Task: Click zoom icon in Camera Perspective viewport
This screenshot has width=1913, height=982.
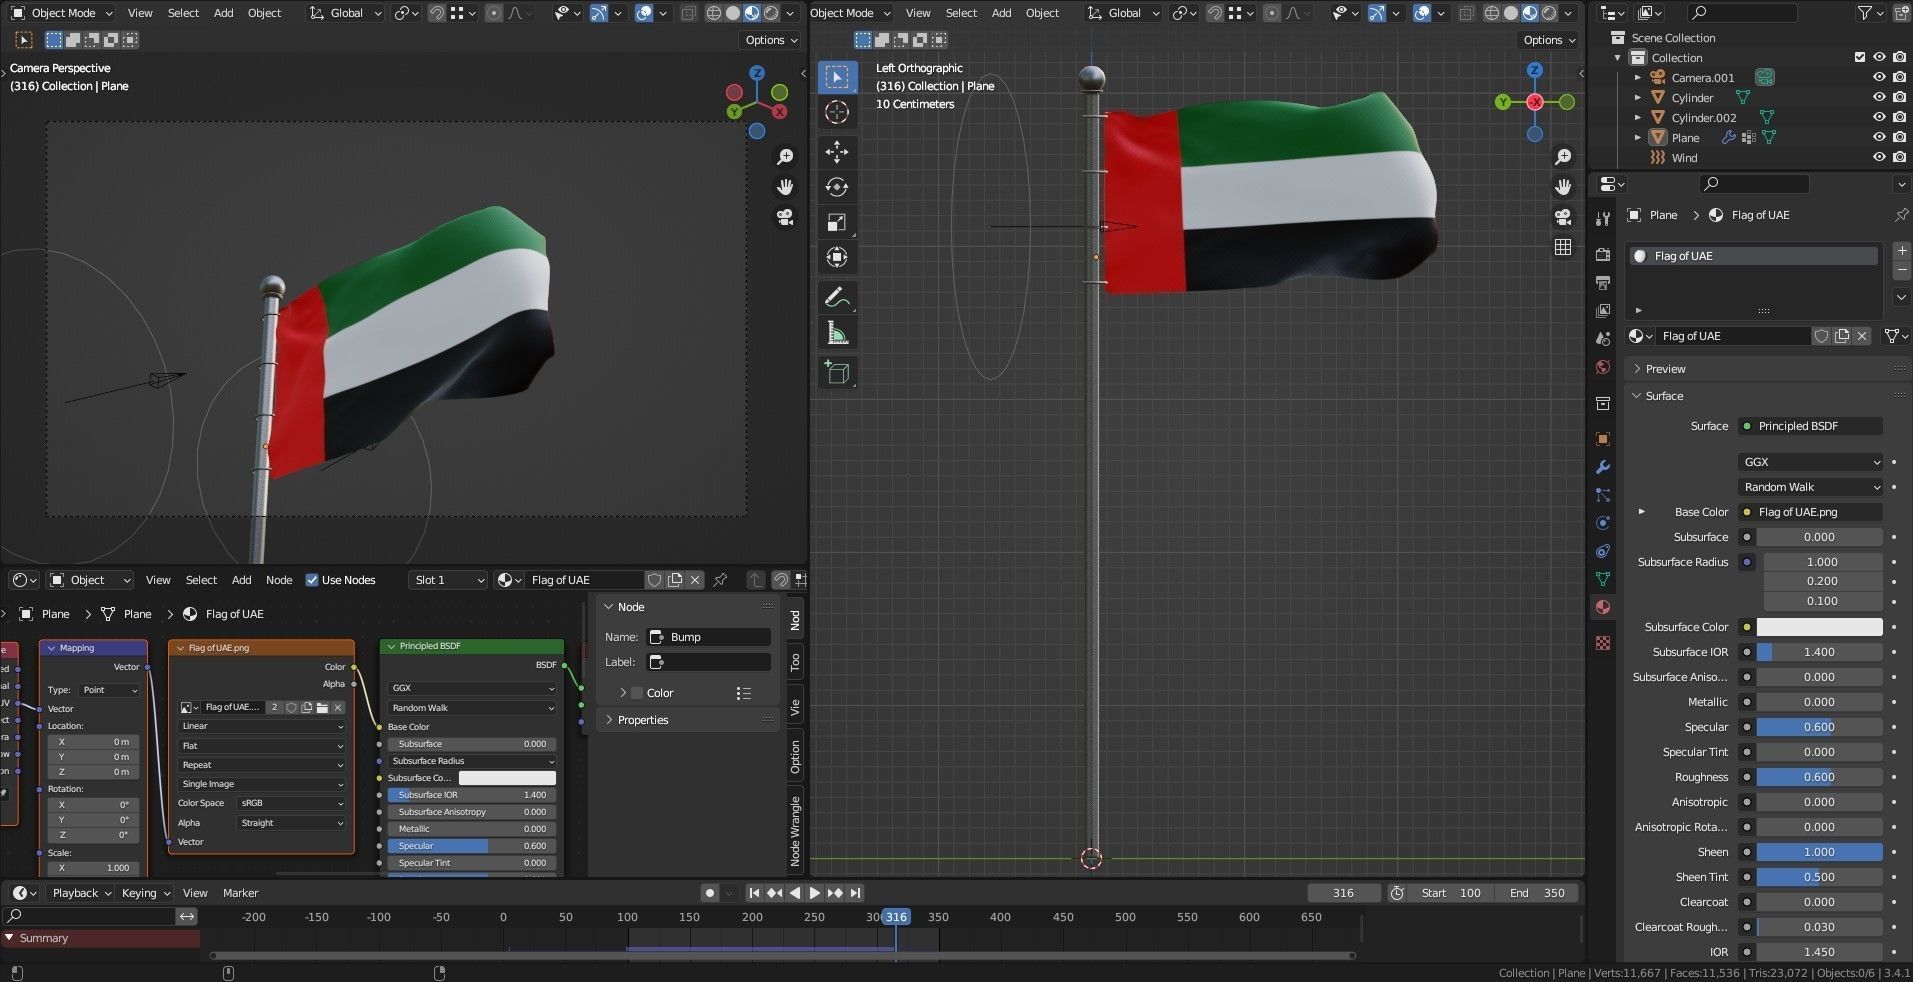Action: point(785,157)
